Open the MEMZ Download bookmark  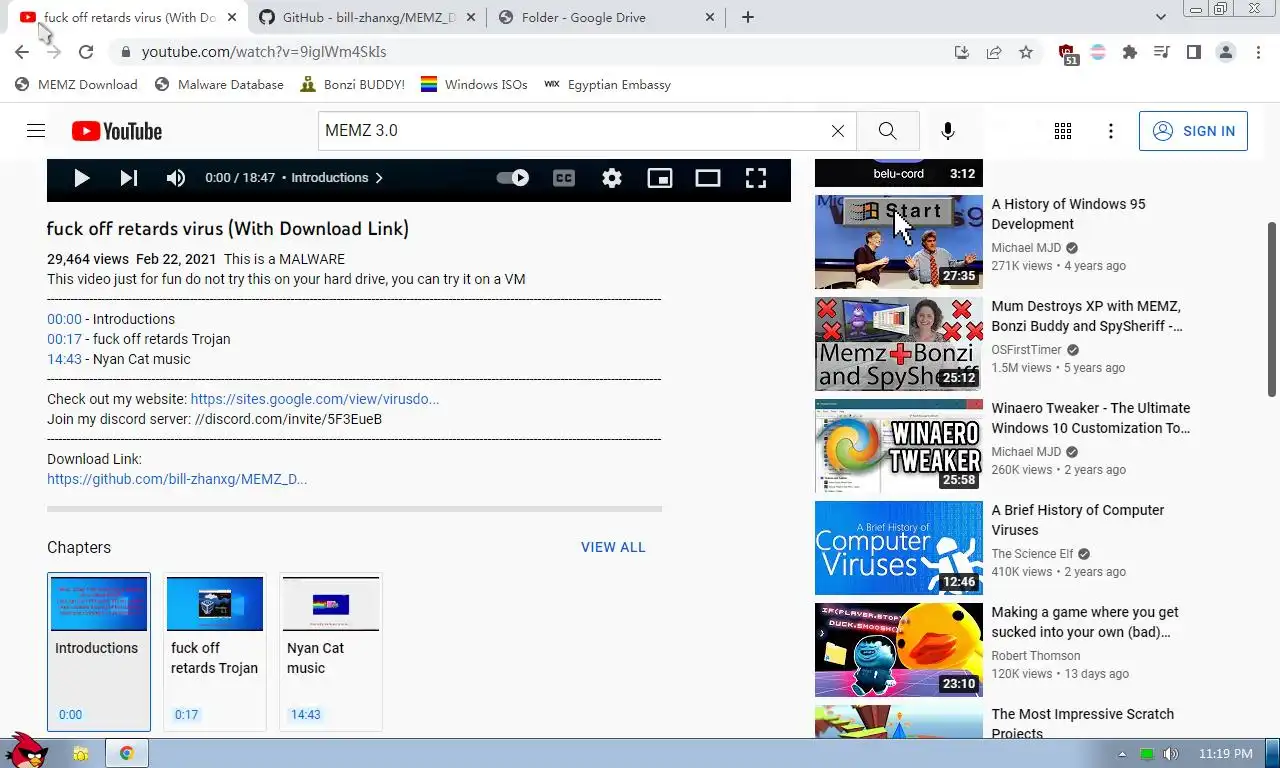coord(76,85)
